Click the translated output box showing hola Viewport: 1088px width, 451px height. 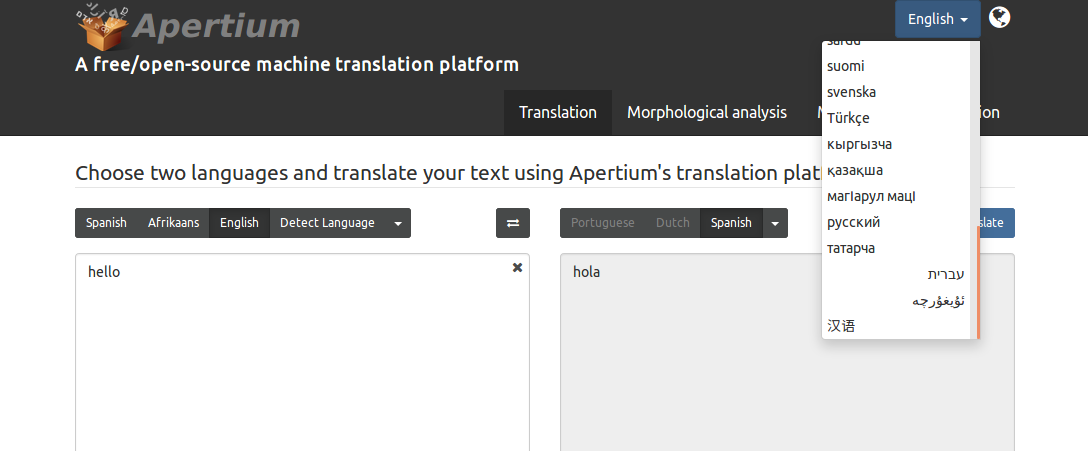pos(787,352)
